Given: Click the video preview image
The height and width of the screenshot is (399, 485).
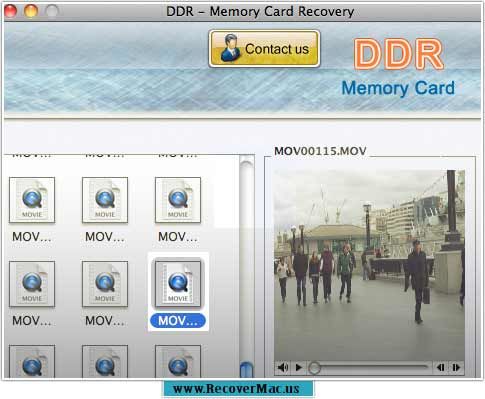Looking at the screenshot, I should click(369, 265).
